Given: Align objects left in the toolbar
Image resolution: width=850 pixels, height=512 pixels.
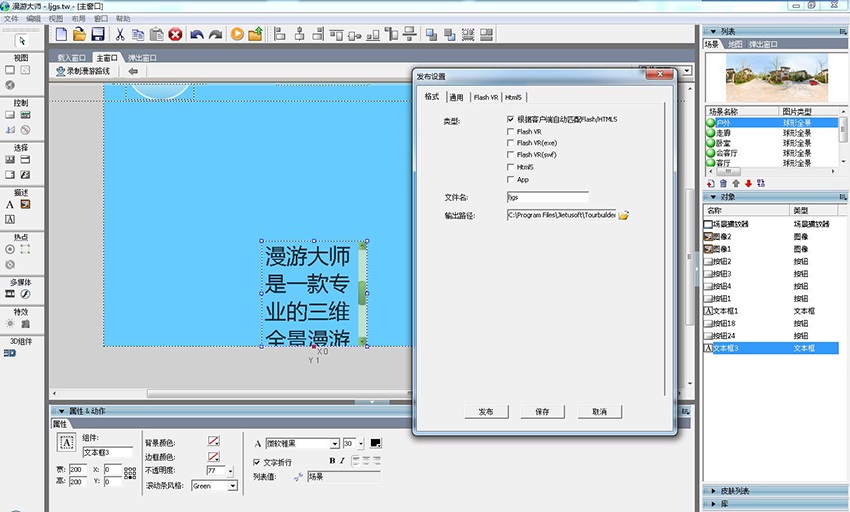Looking at the screenshot, I should (279, 34).
